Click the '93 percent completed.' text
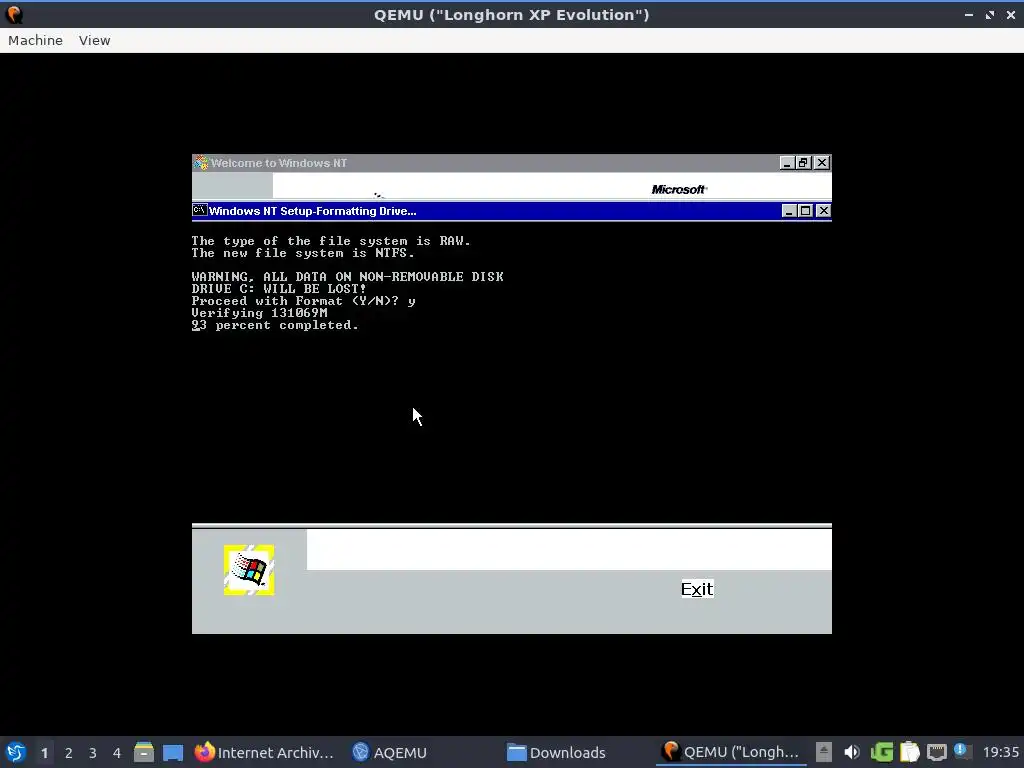 (x=275, y=325)
